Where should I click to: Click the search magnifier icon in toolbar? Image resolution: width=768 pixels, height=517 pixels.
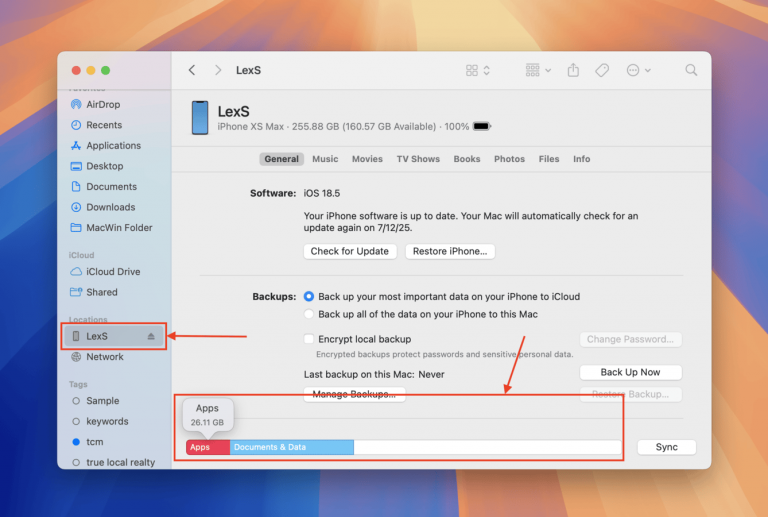tap(691, 70)
